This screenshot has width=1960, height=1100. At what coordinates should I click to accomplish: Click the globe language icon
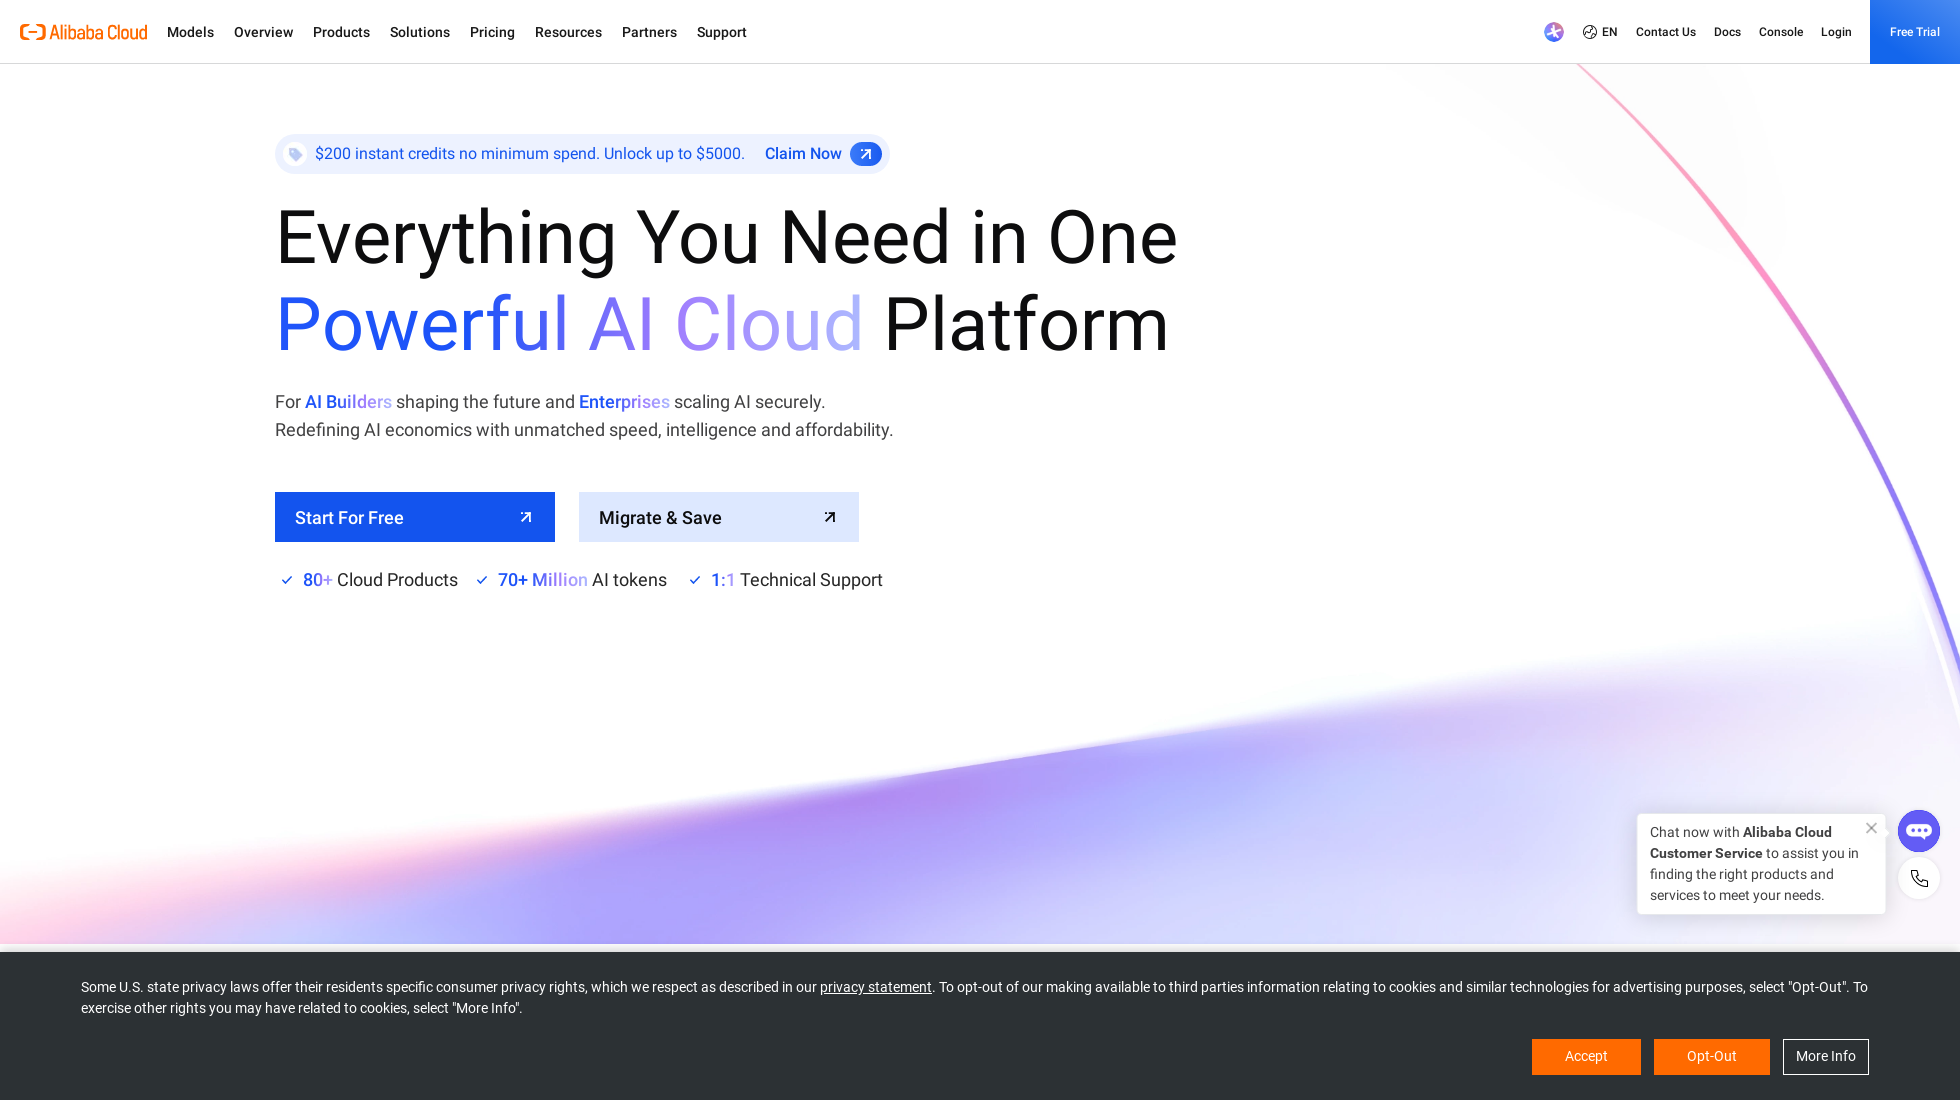[x=1589, y=32]
